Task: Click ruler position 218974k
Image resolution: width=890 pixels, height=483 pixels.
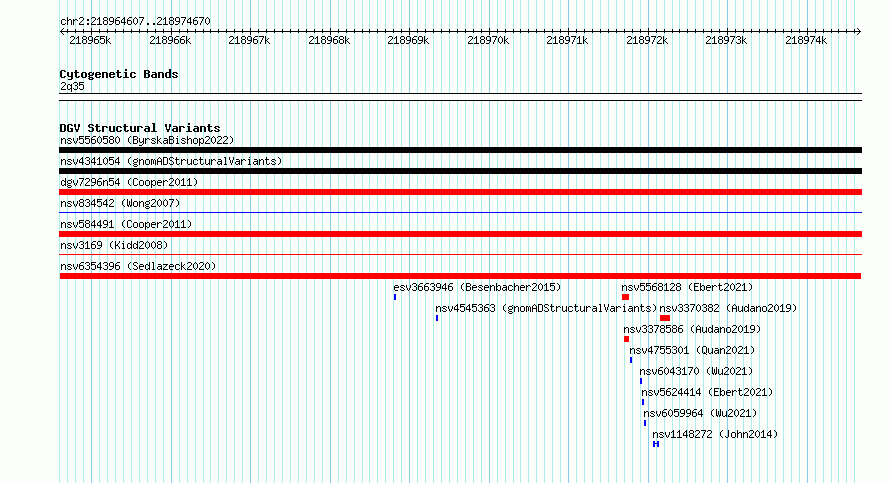Action: coord(806,41)
